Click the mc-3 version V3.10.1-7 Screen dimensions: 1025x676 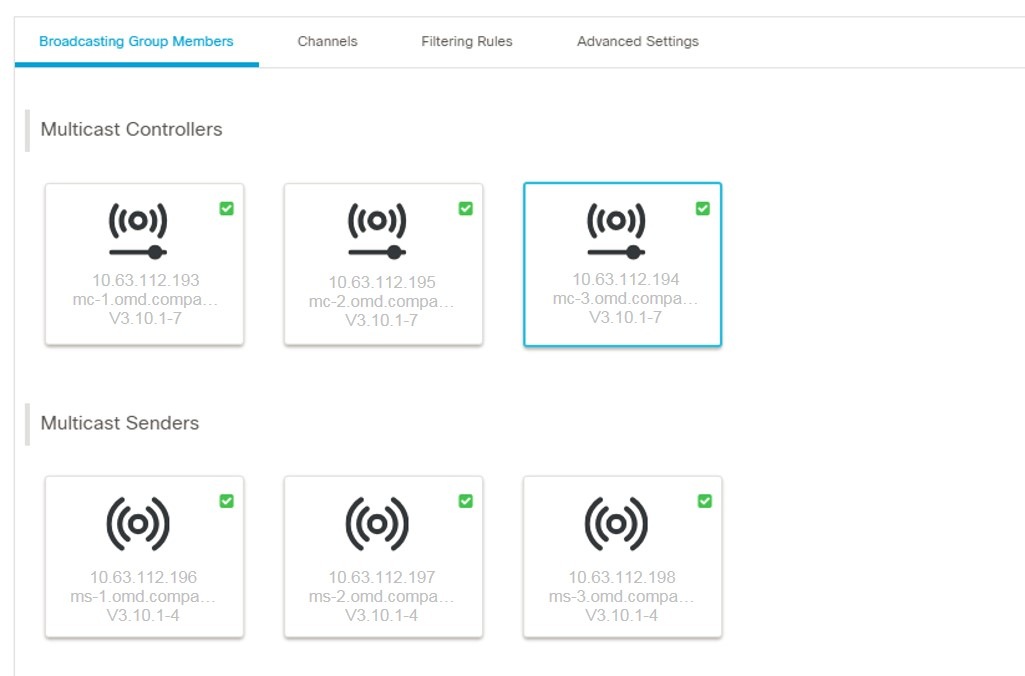pos(626,318)
